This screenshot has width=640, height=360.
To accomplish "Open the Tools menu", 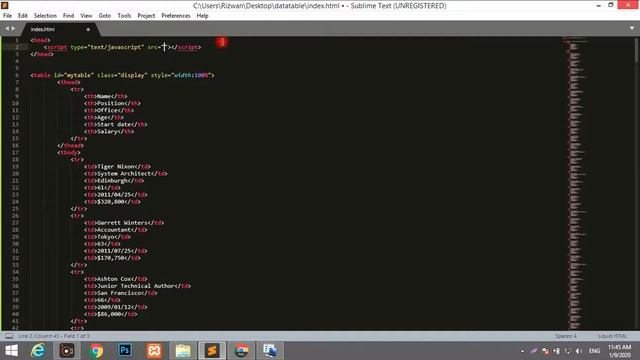I will coord(124,16).
